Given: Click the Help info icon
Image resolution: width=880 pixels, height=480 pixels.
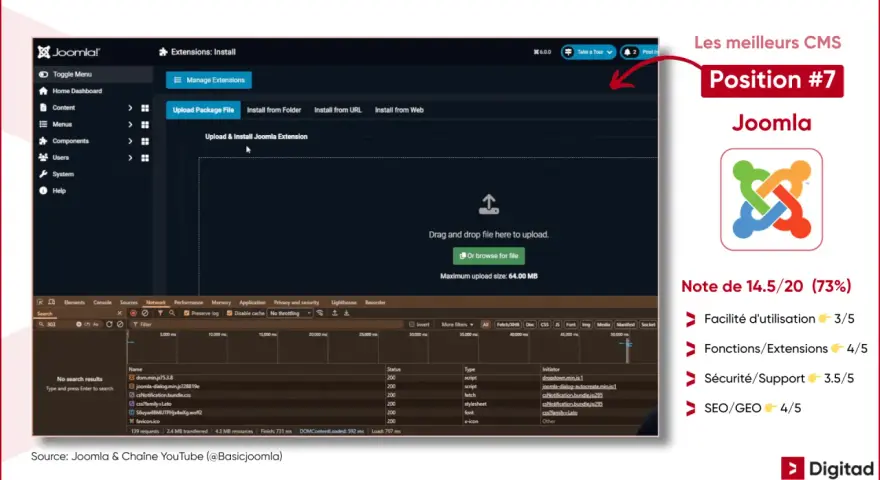Looking at the screenshot, I should pos(43,191).
